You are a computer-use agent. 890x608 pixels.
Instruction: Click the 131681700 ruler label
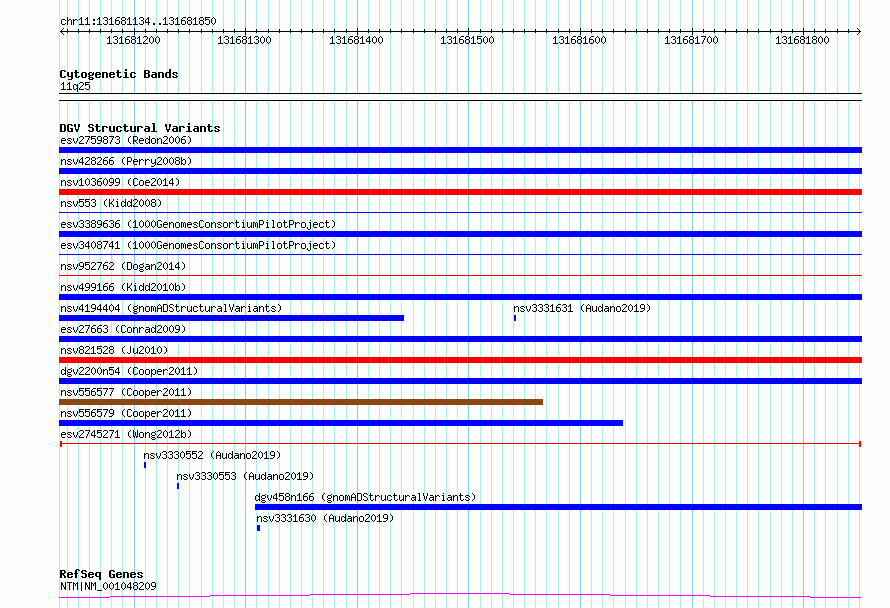tap(691, 40)
